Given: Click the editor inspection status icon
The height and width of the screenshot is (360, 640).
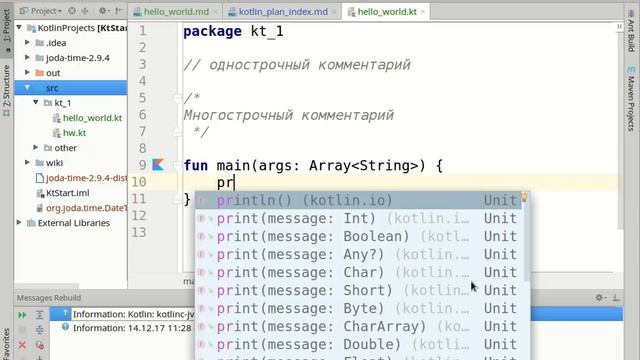Looking at the screenshot, I should point(619,27).
